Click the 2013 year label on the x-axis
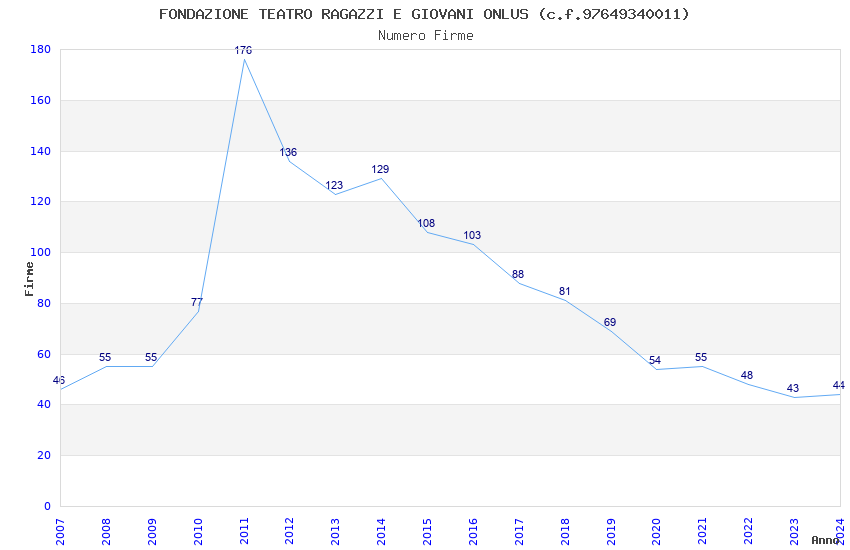This screenshot has height=550, width=850. [x=336, y=532]
